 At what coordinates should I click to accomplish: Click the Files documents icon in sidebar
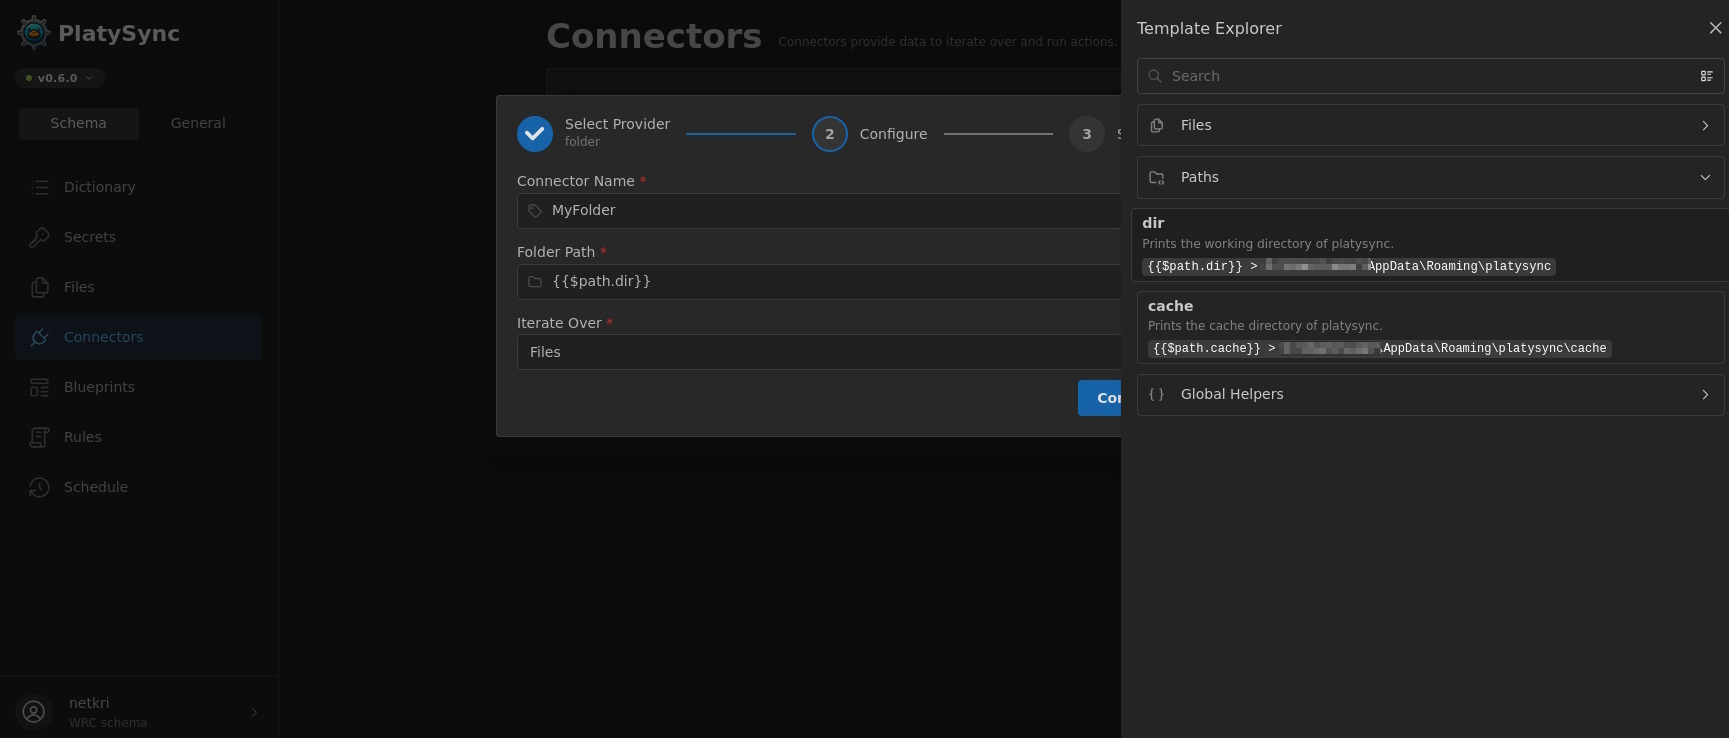coord(39,287)
